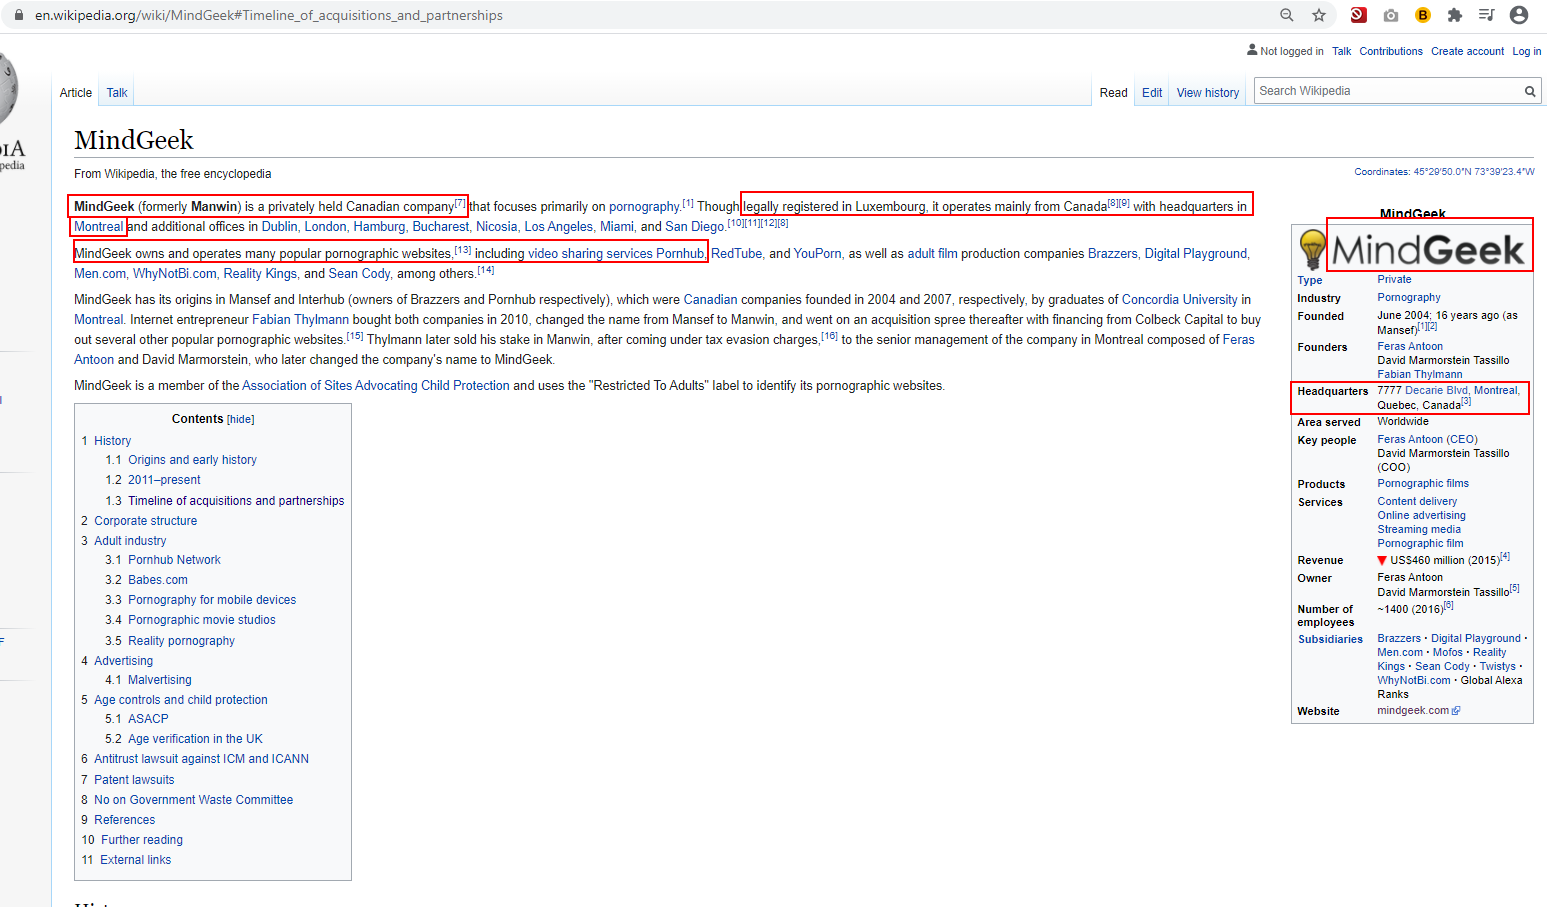Go to Pornhub Network contents entry

[x=174, y=560]
